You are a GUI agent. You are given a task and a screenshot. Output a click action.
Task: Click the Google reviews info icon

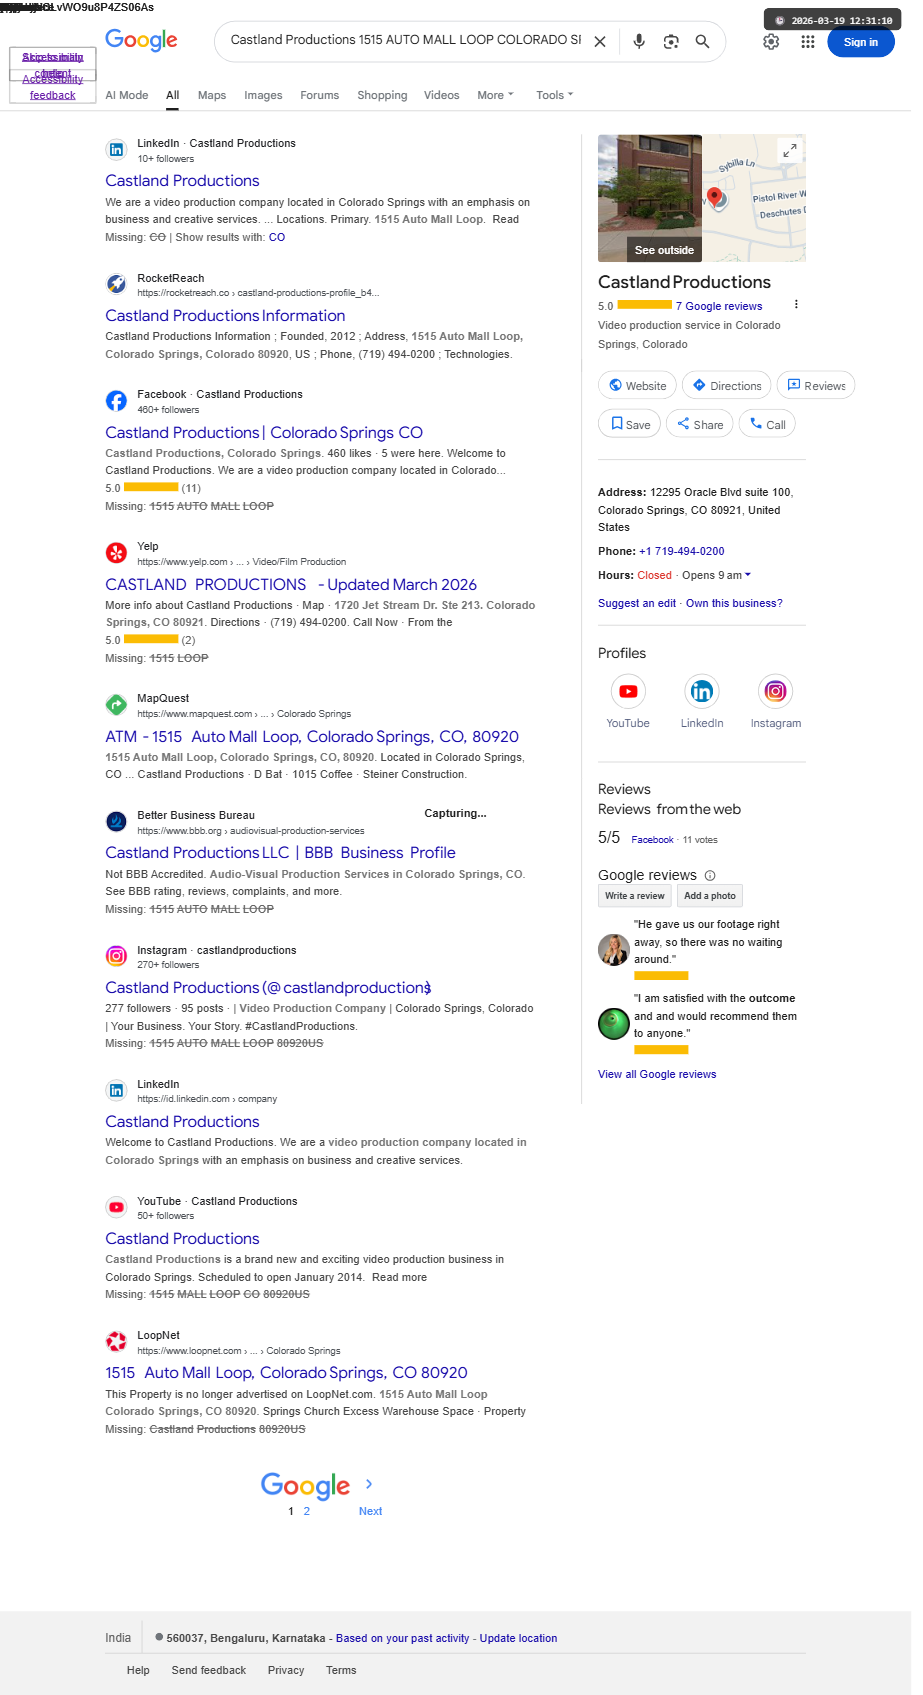710,875
